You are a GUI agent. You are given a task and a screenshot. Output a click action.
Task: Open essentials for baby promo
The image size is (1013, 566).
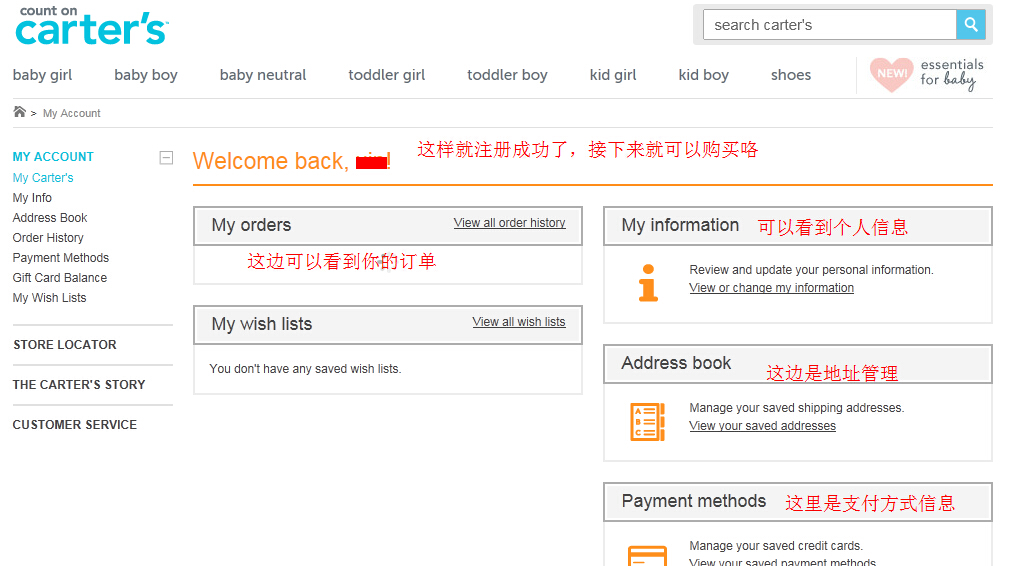click(x=927, y=74)
